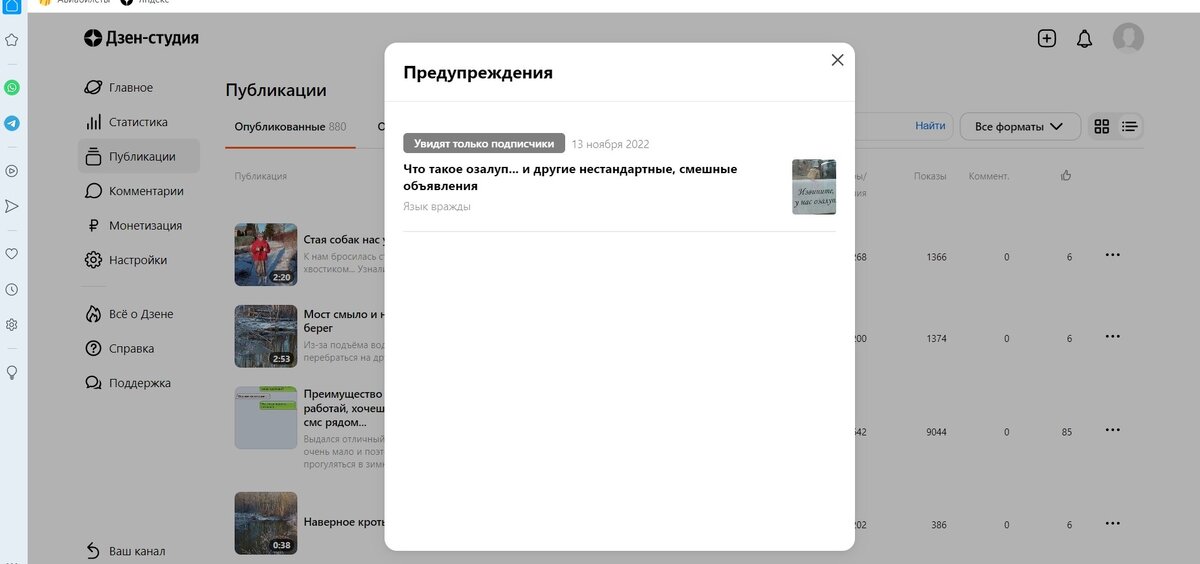Select Публикации in the sidebar
This screenshot has width=1200, height=564.
[139, 156]
